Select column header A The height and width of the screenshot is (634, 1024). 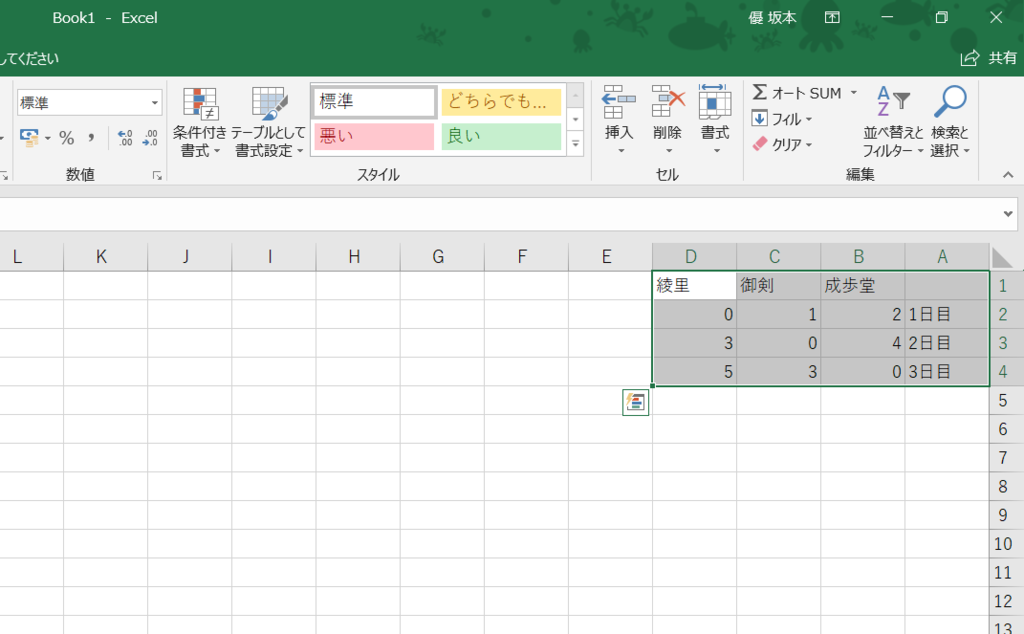click(x=946, y=257)
